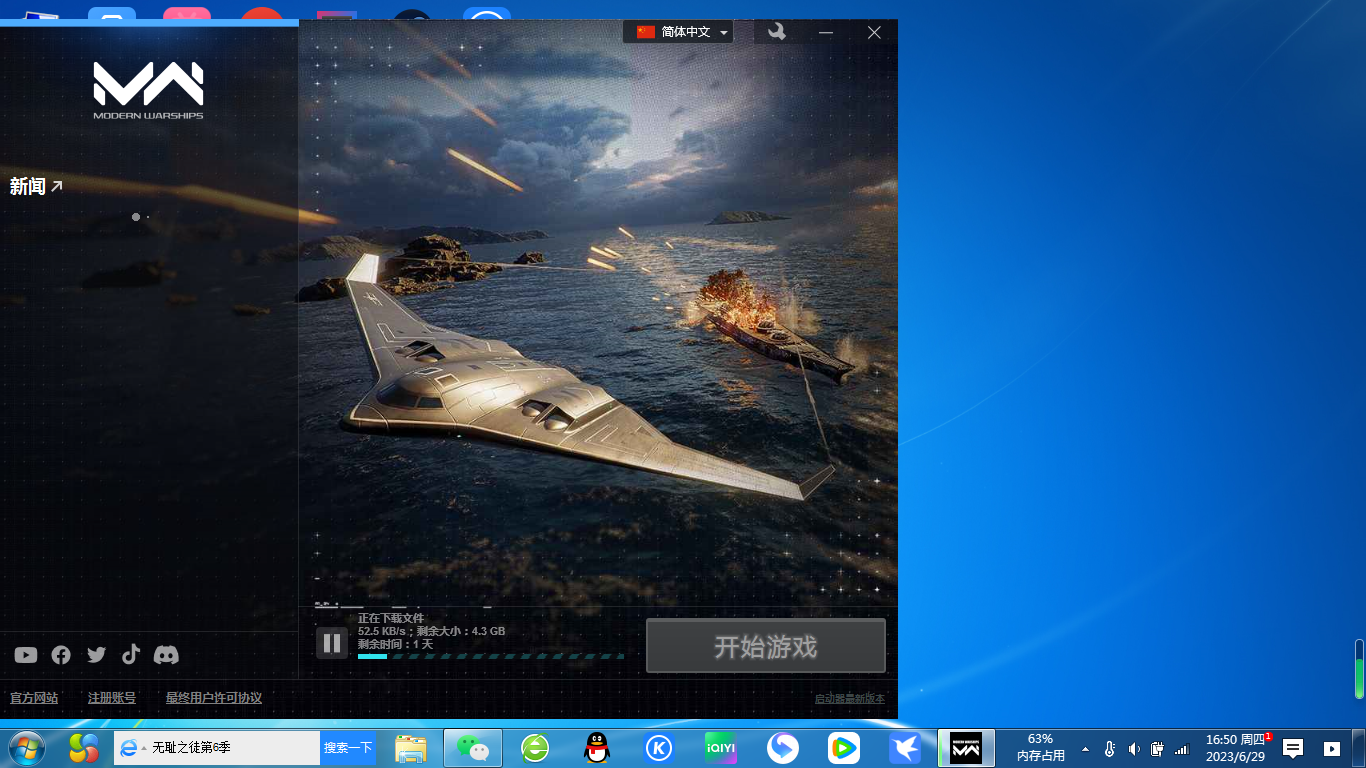1366x768 pixels.
Task: Open the Discord social icon
Action: [x=166, y=655]
